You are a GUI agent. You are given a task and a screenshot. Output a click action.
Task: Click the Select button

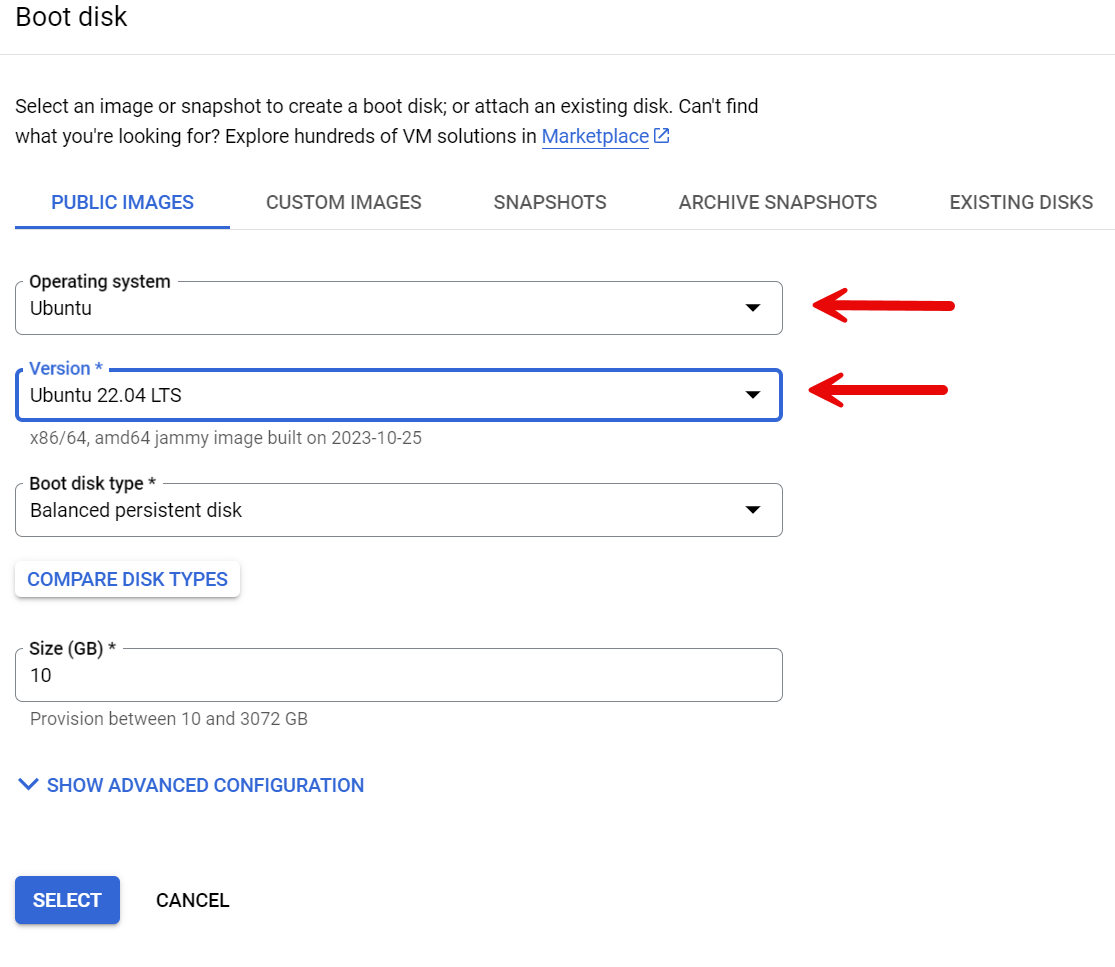coord(68,900)
